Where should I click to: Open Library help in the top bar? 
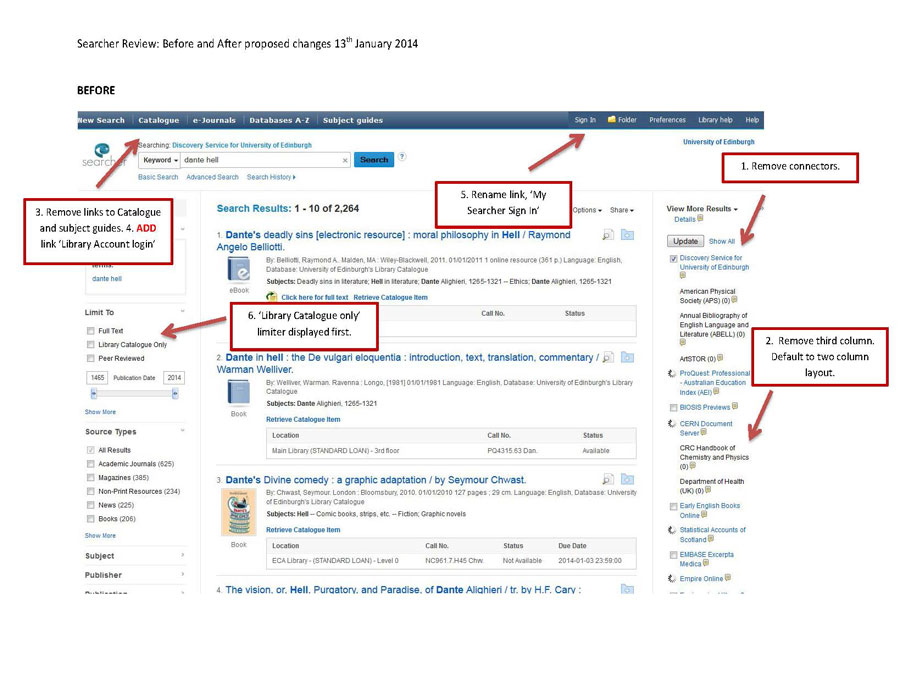click(x=715, y=119)
